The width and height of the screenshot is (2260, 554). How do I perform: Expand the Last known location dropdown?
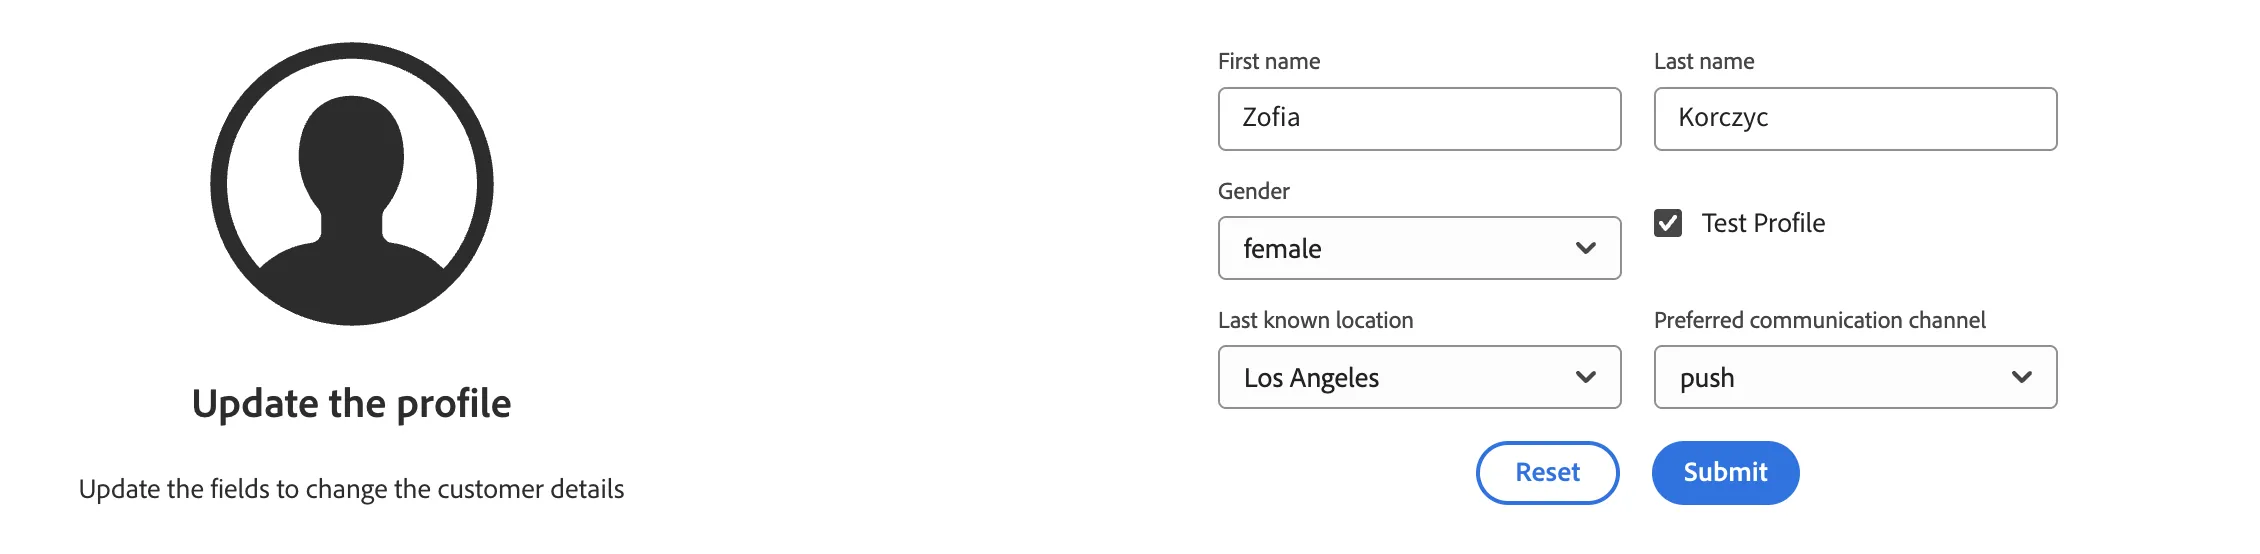coord(1419,377)
